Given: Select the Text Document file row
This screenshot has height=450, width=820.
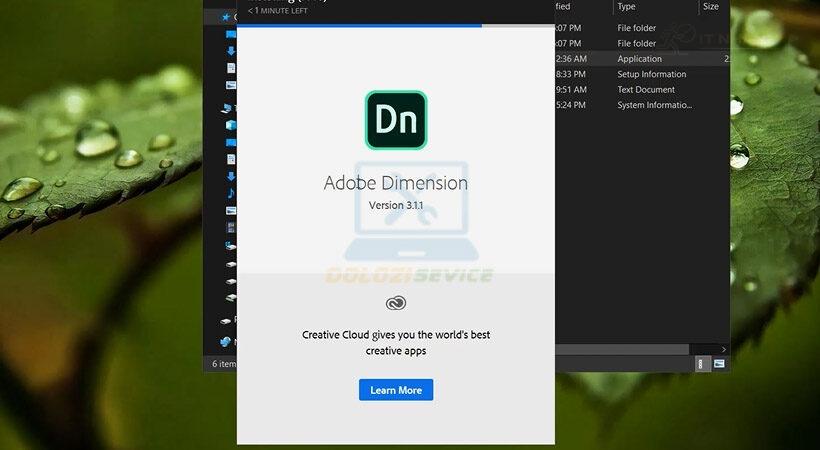Looking at the screenshot, I should [x=646, y=89].
